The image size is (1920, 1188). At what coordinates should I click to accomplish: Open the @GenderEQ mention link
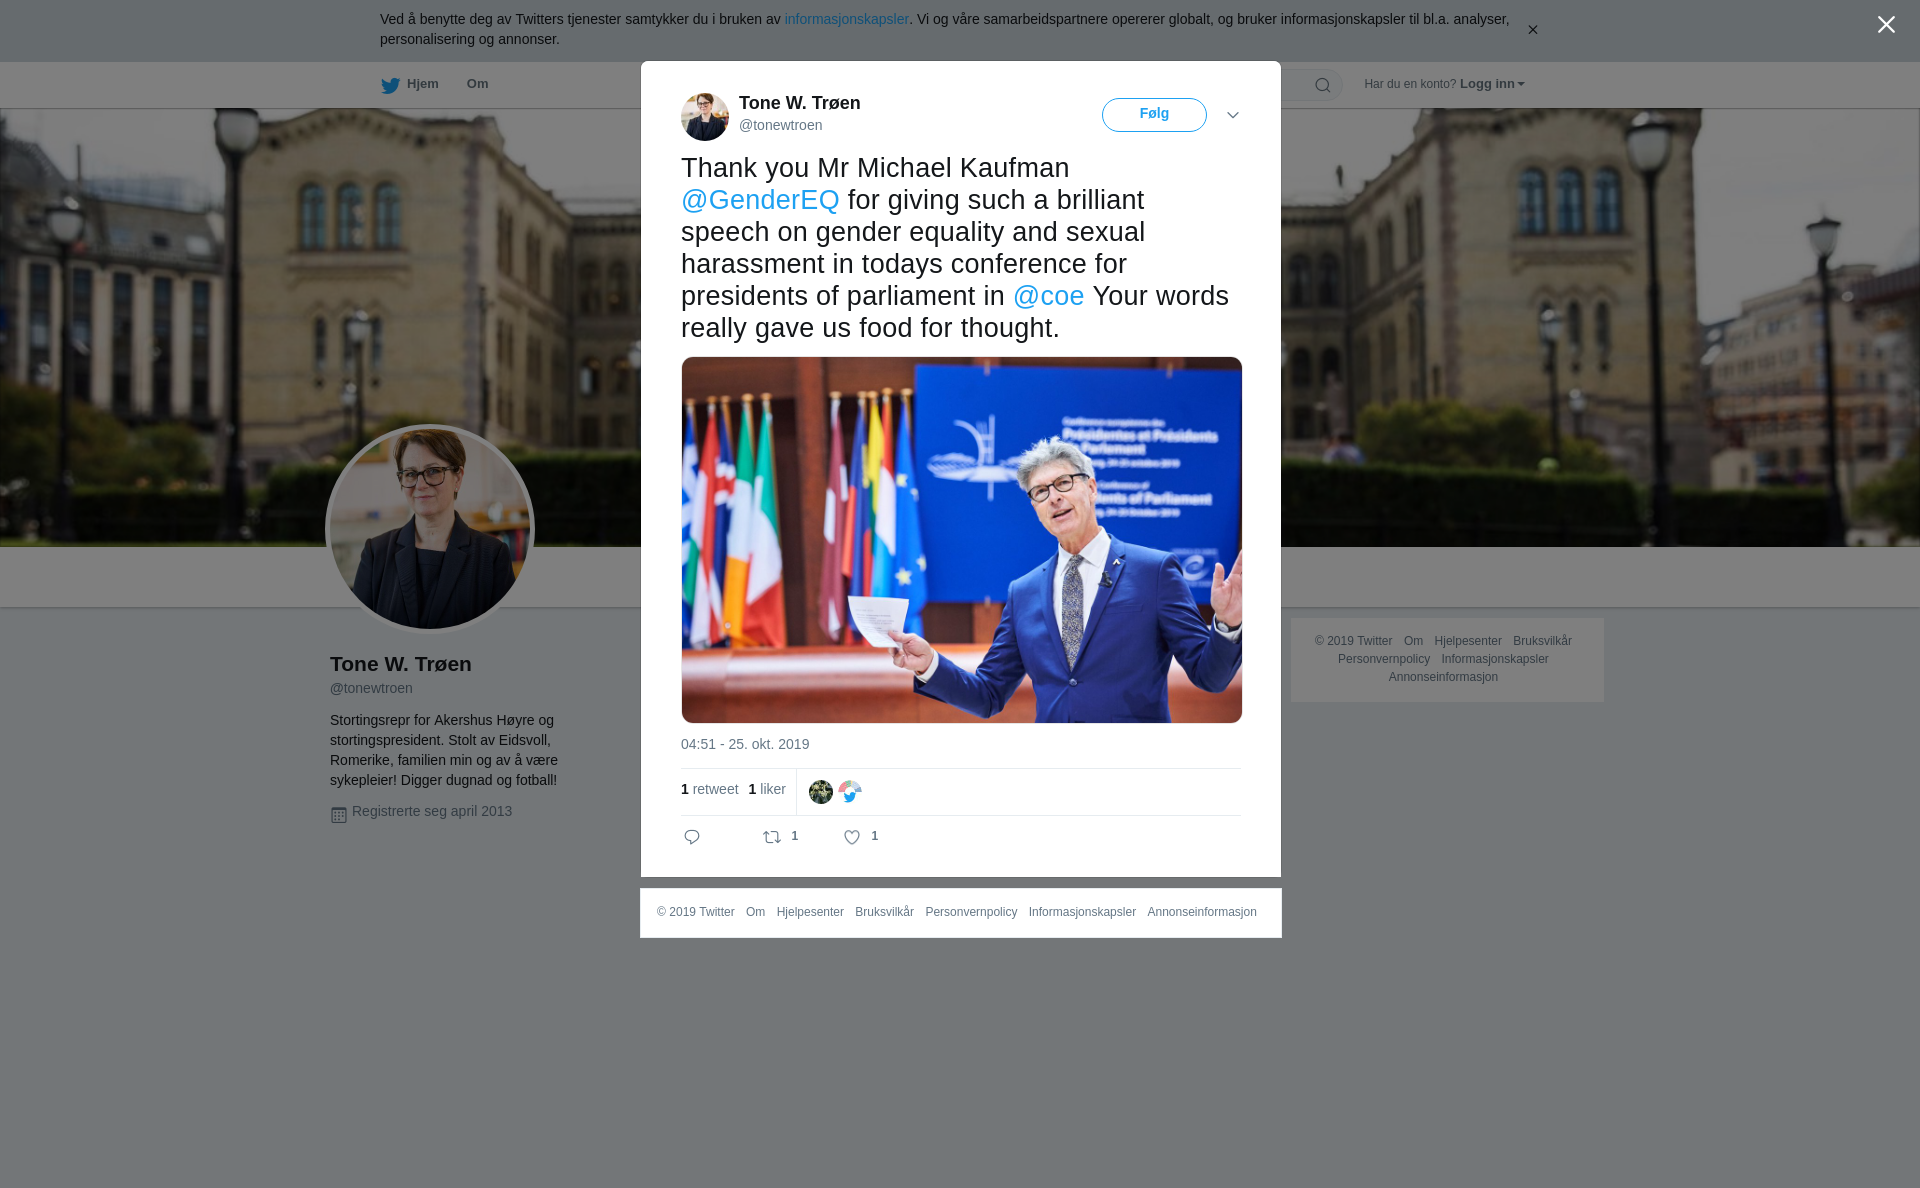(x=760, y=200)
